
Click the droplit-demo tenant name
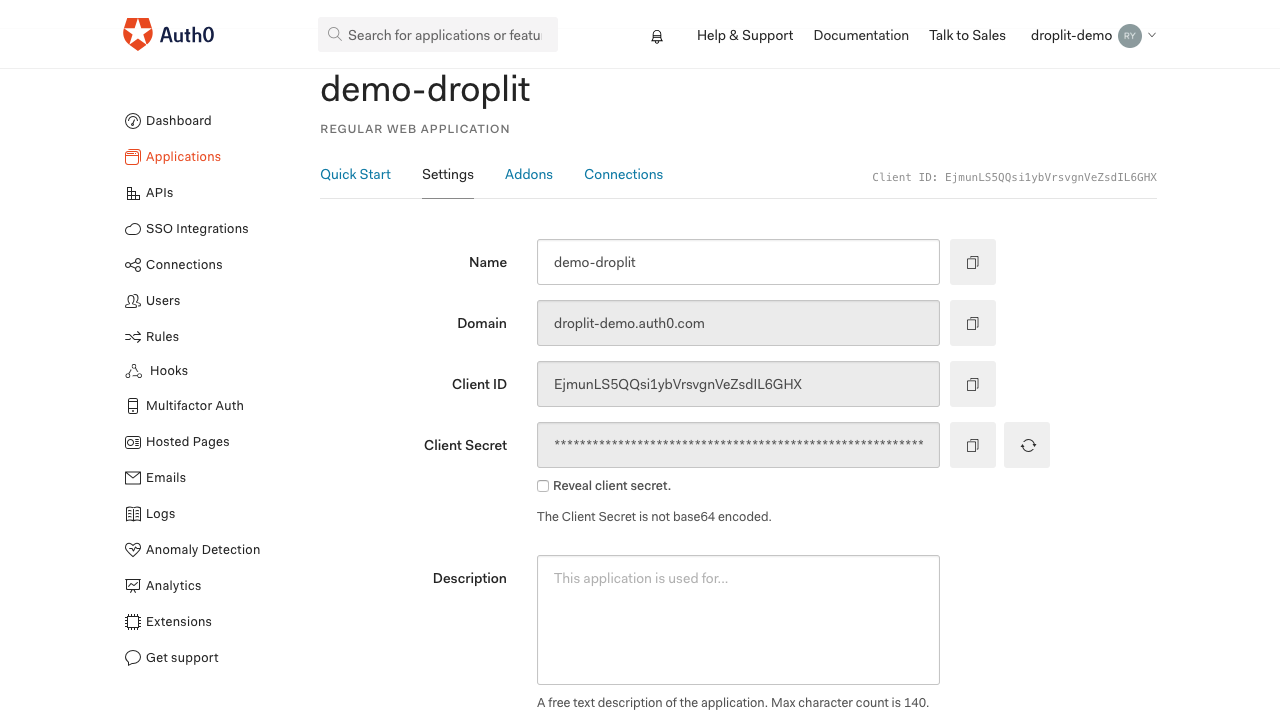coord(1071,35)
